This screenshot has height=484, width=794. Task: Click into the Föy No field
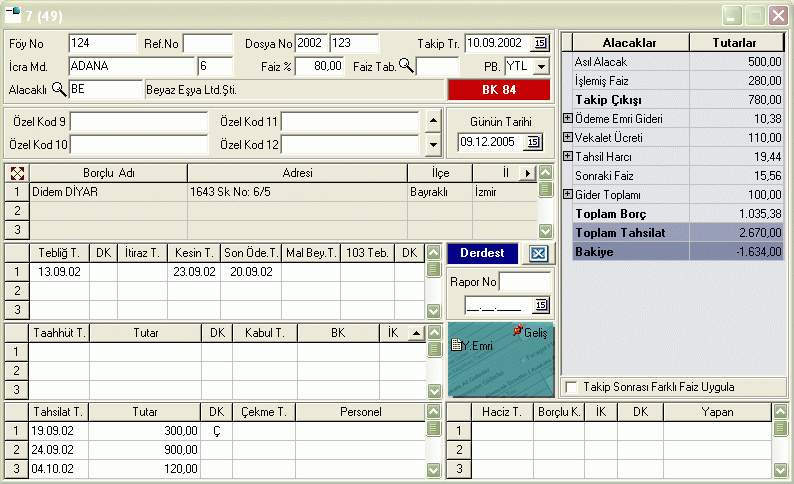coord(102,44)
